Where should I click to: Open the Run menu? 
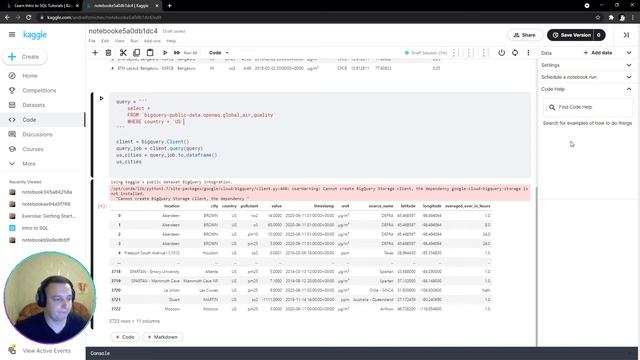tap(134, 41)
